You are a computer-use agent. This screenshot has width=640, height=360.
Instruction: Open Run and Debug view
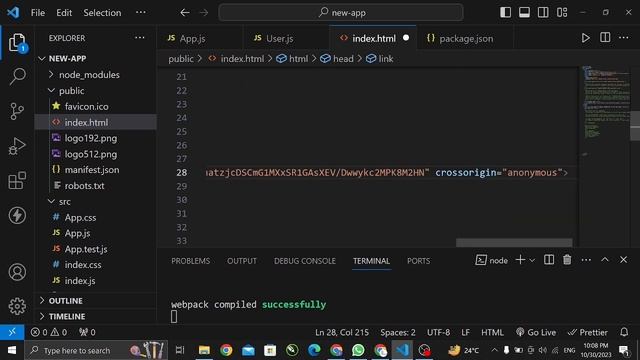point(17,146)
